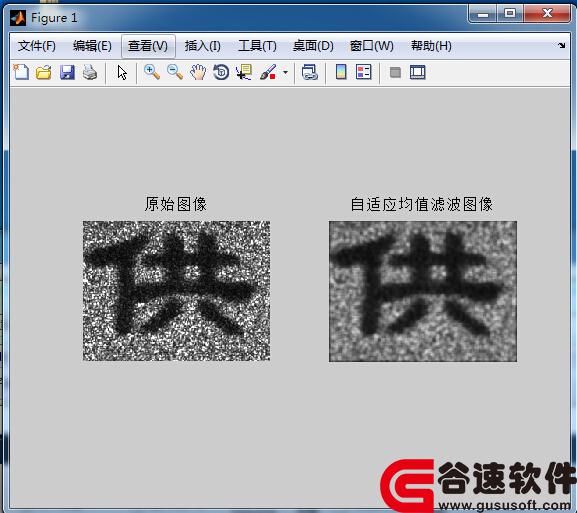577x513 pixels.
Task: Enable the Data Cursor tool
Action: pos(244,72)
